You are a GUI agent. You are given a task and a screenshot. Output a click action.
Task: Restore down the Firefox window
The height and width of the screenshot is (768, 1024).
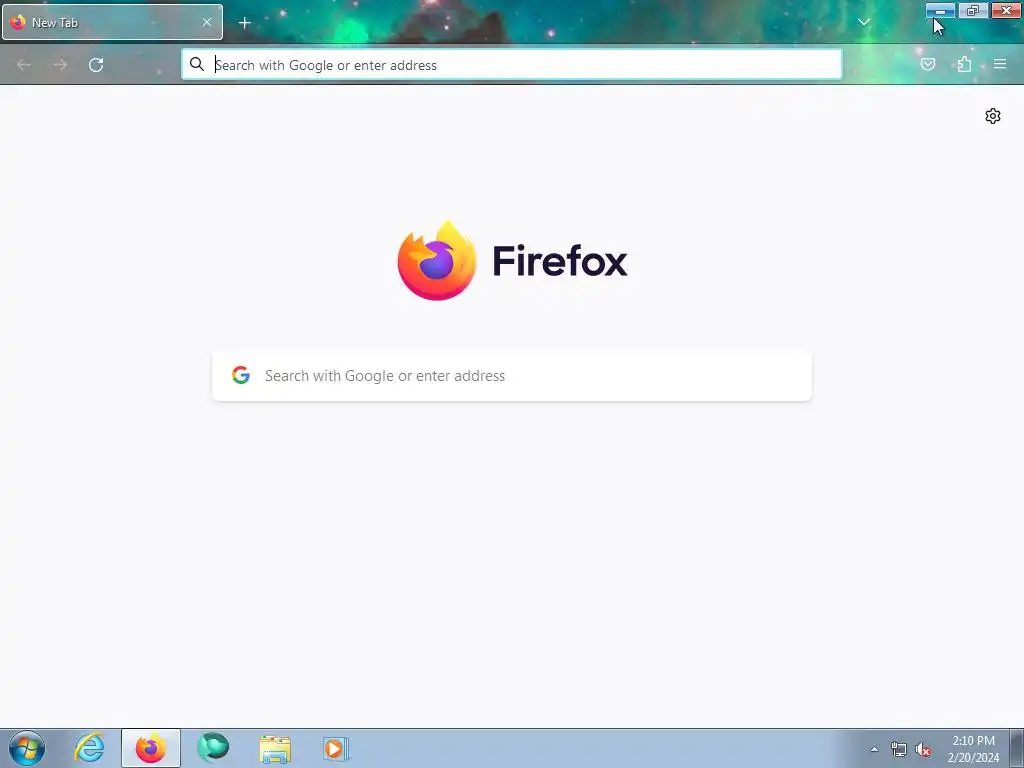[972, 10]
